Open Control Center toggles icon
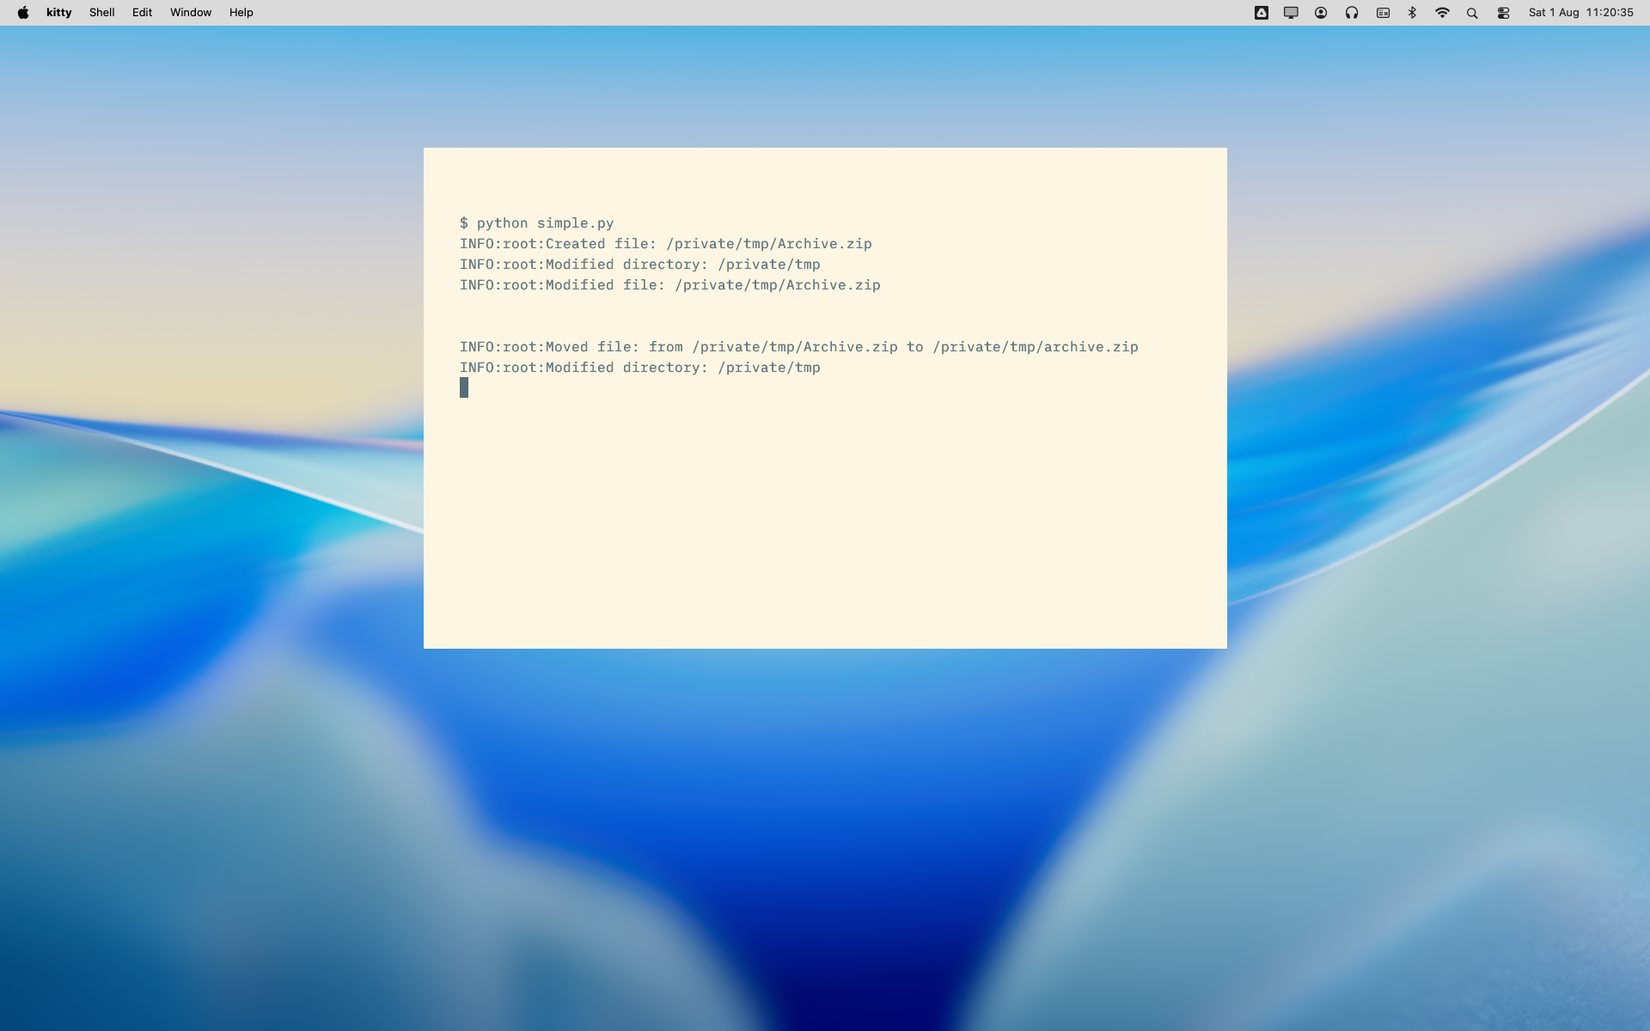The width and height of the screenshot is (1650, 1031). coord(1503,13)
